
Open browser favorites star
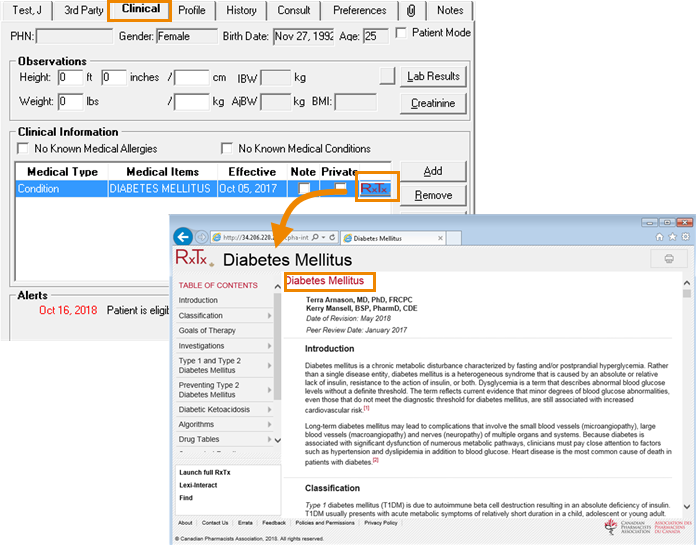(x=672, y=237)
